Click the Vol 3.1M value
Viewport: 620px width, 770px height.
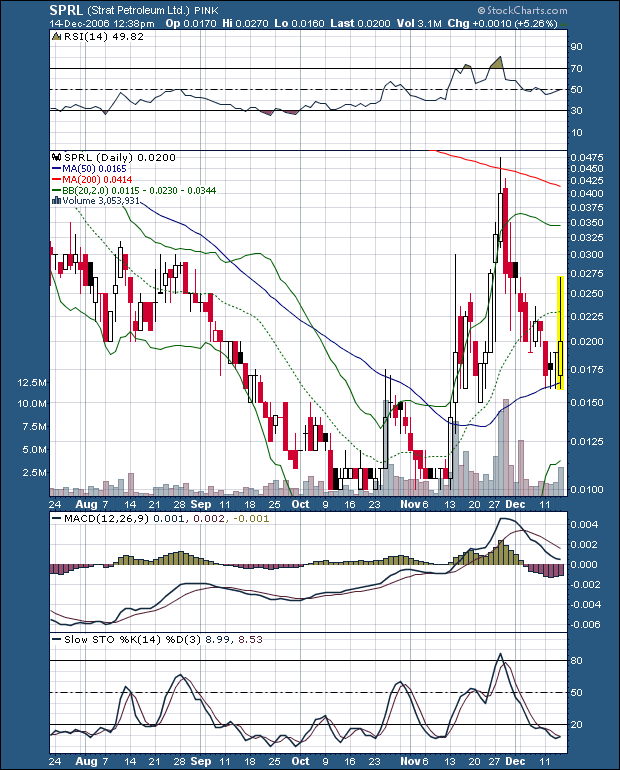(419, 24)
